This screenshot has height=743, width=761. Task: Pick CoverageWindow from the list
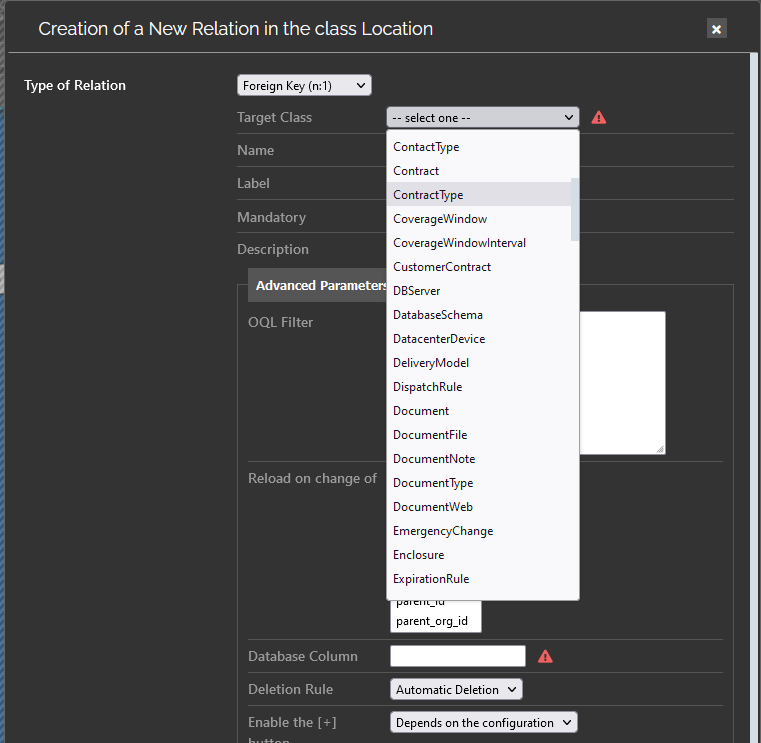click(x=440, y=219)
